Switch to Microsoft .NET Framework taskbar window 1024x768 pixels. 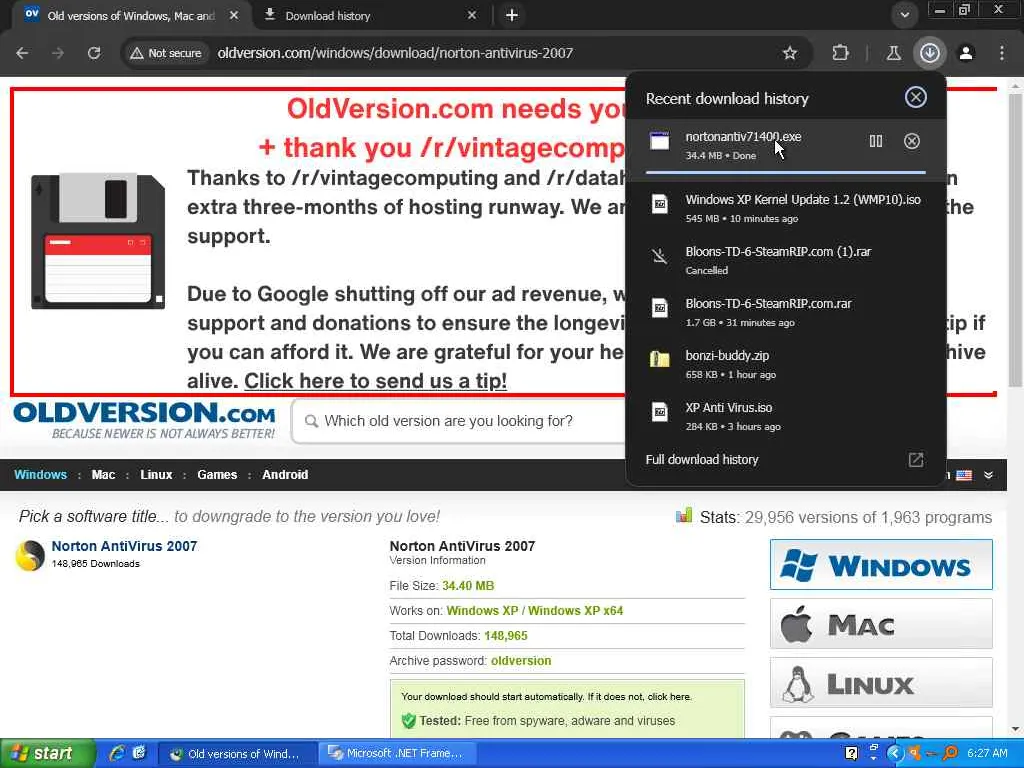tap(397, 753)
